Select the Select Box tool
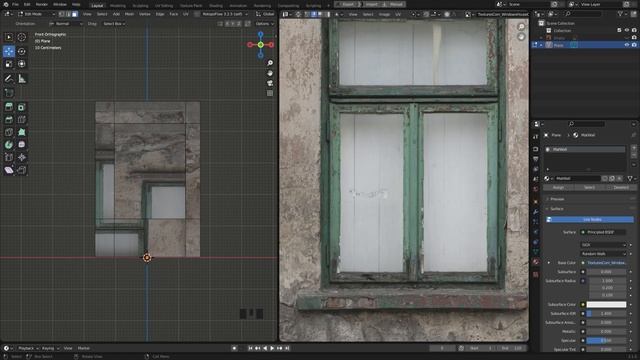Viewport: 640px width, 360px height. [9, 37]
